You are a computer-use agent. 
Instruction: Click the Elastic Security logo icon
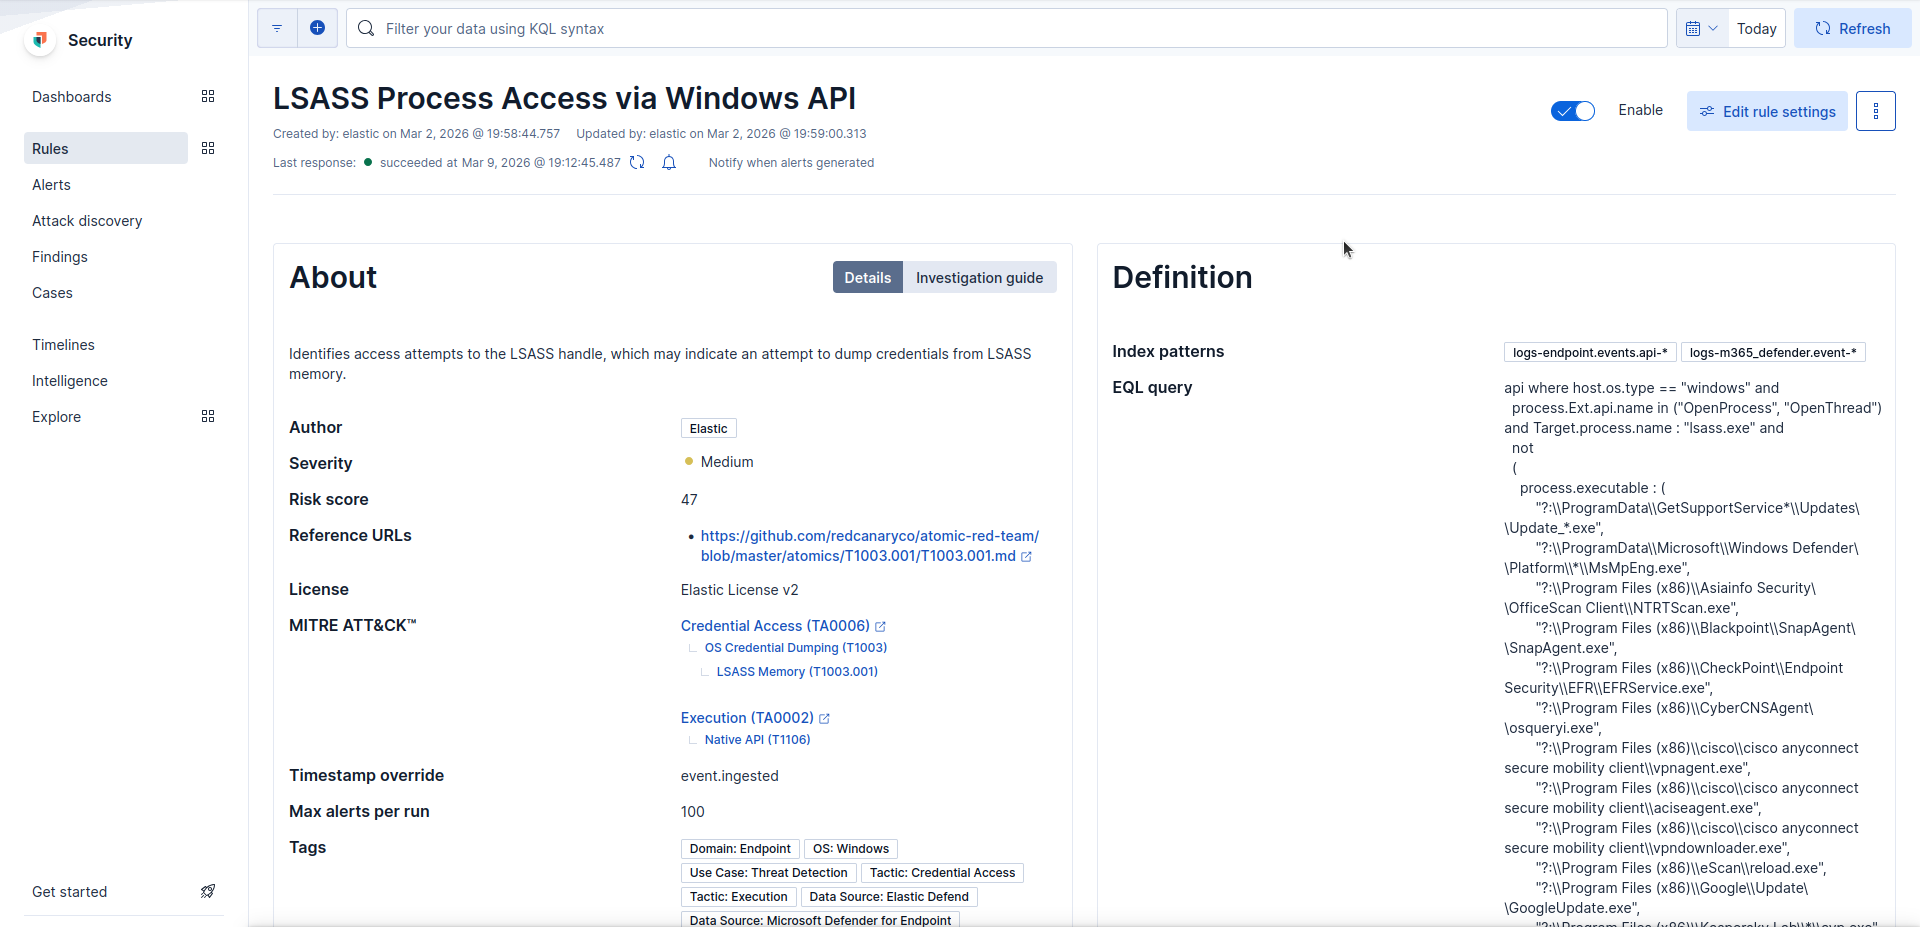coord(40,40)
